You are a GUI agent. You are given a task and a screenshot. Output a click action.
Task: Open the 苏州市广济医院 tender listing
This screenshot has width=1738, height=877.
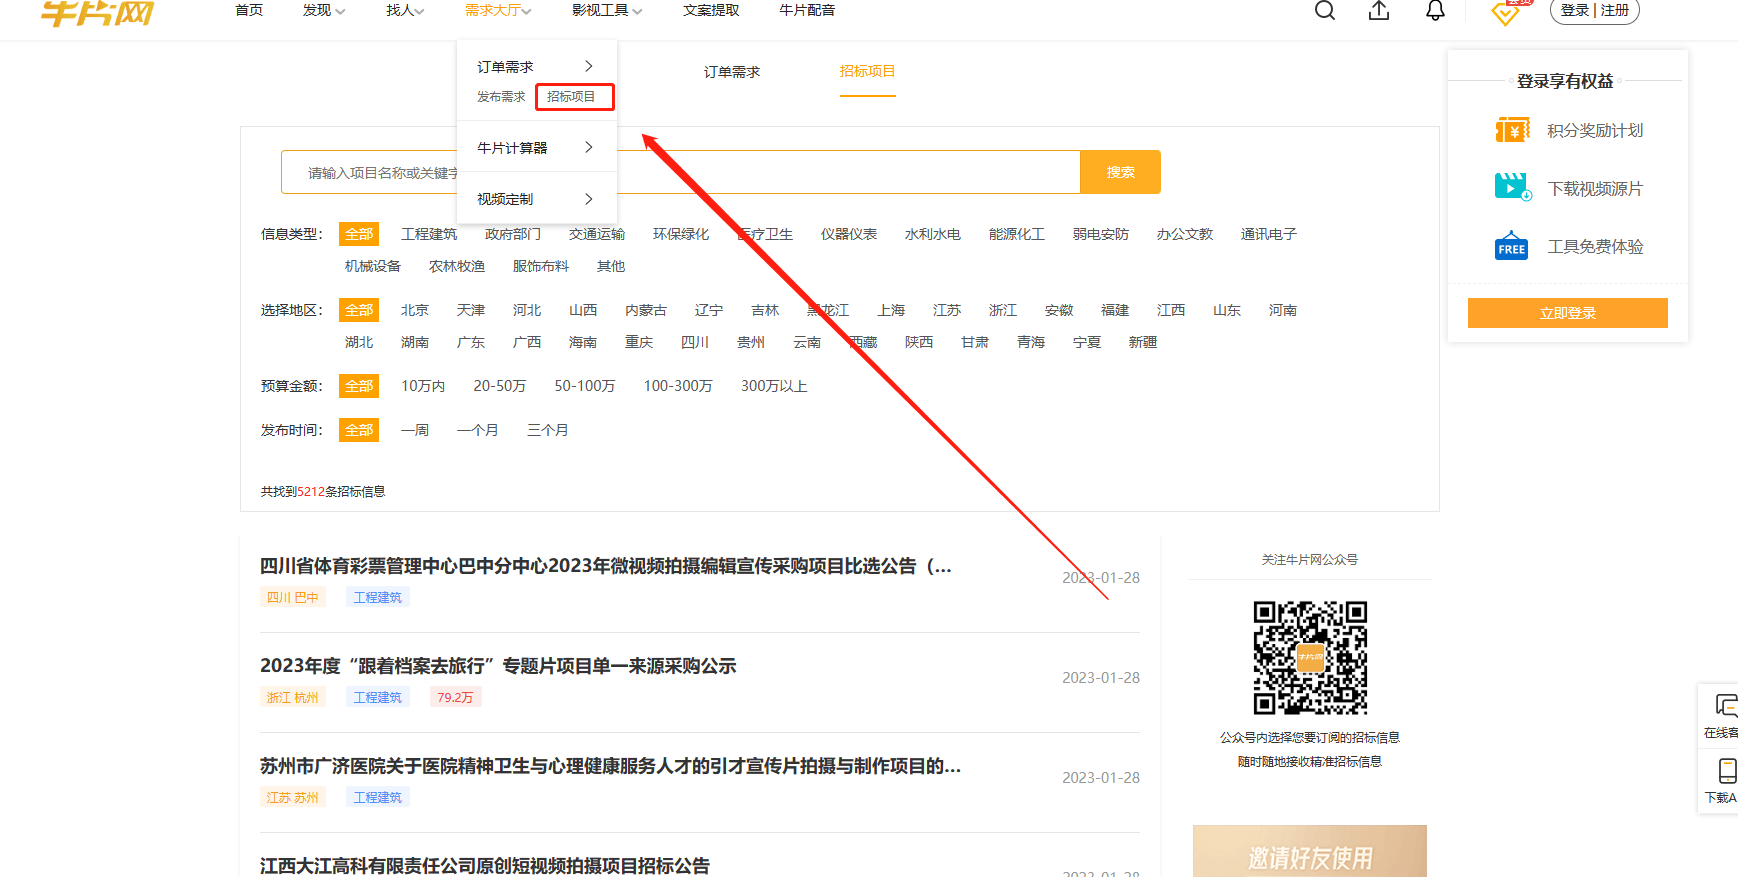610,766
